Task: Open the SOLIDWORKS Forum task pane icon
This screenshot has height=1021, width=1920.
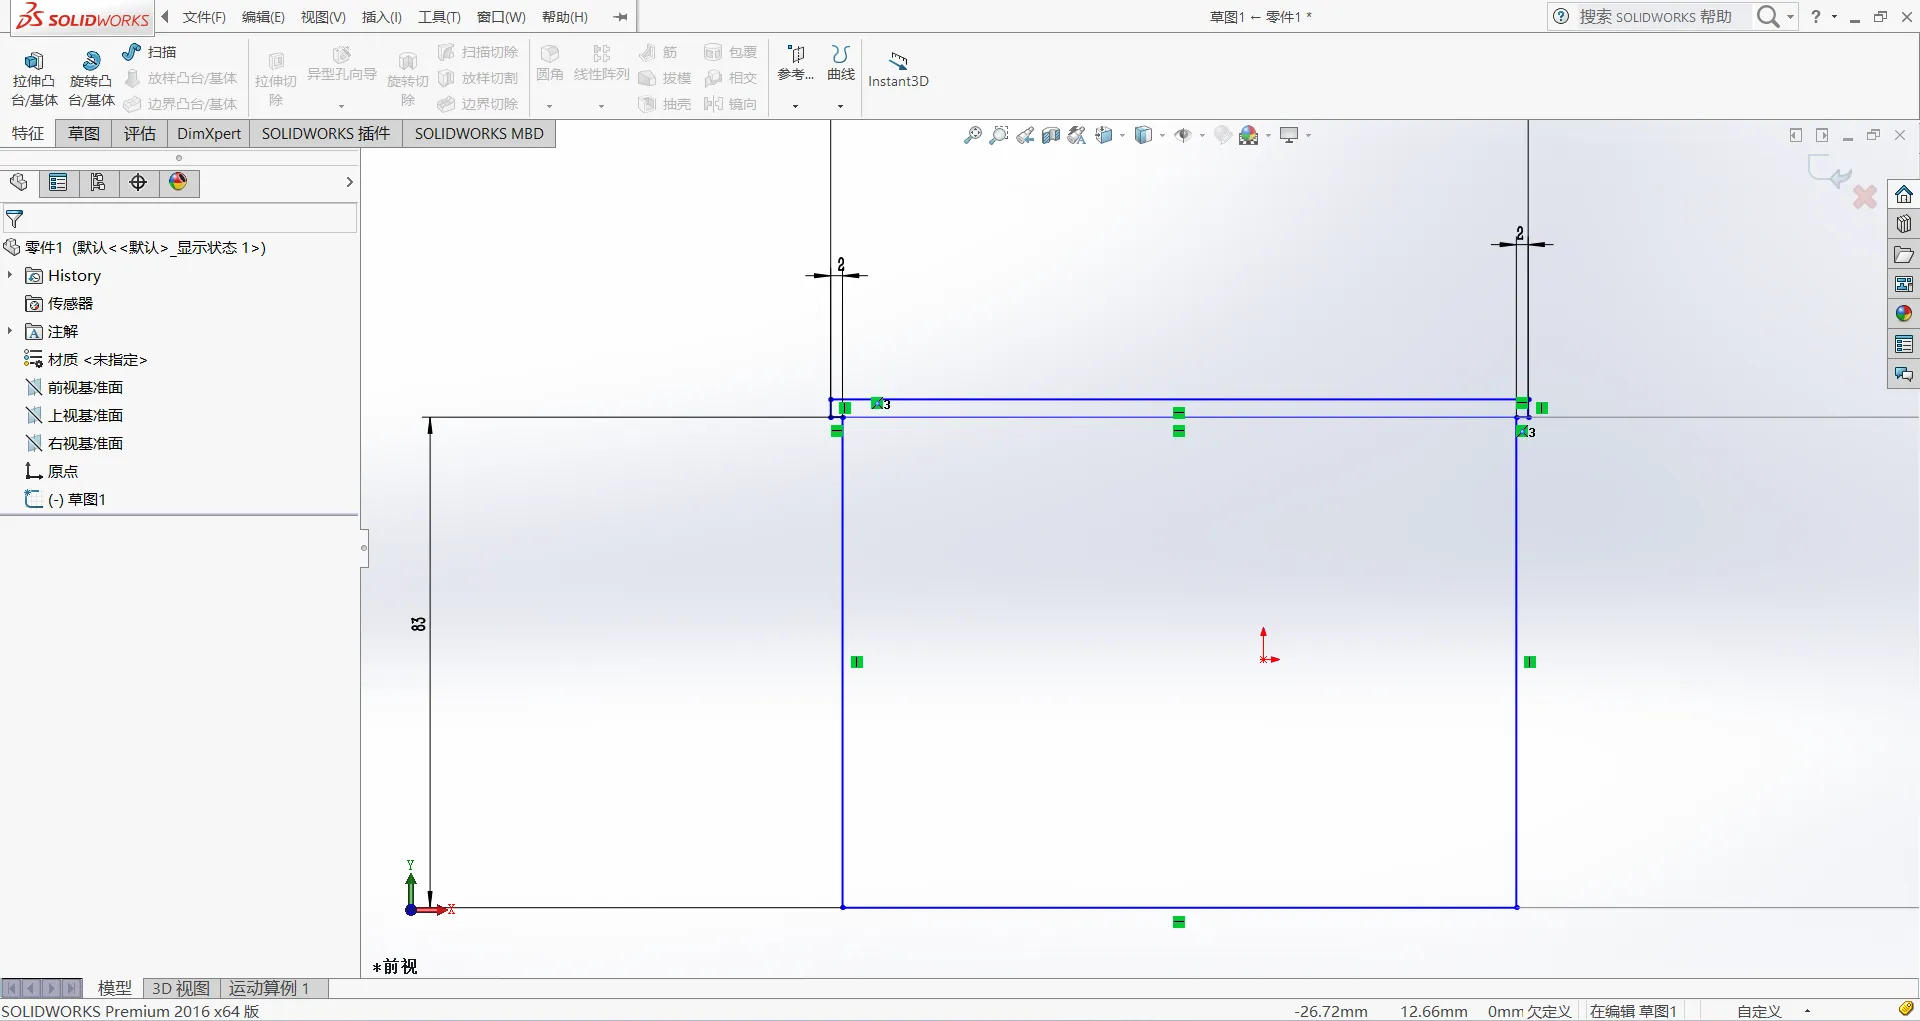Action: click(1904, 374)
